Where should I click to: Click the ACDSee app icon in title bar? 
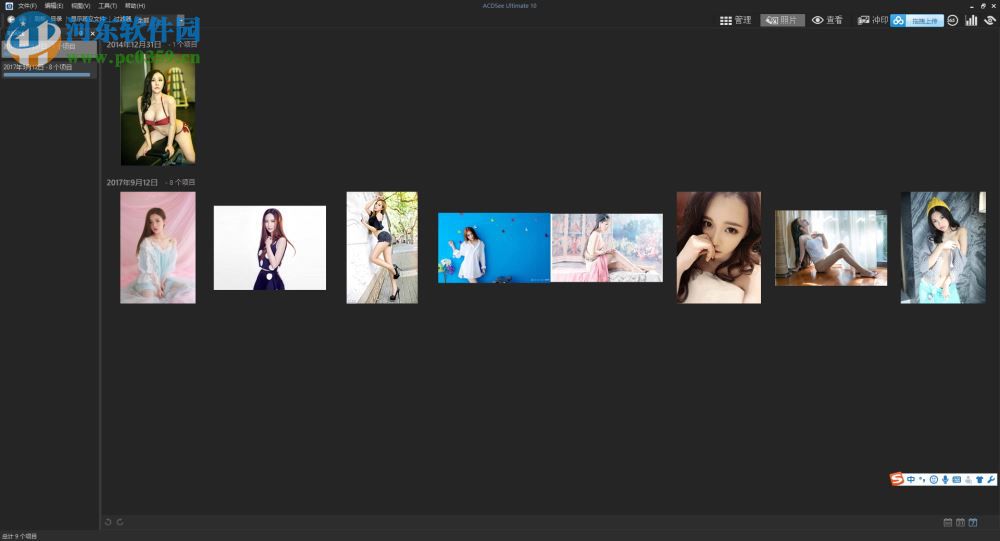click(x=9, y=6)
